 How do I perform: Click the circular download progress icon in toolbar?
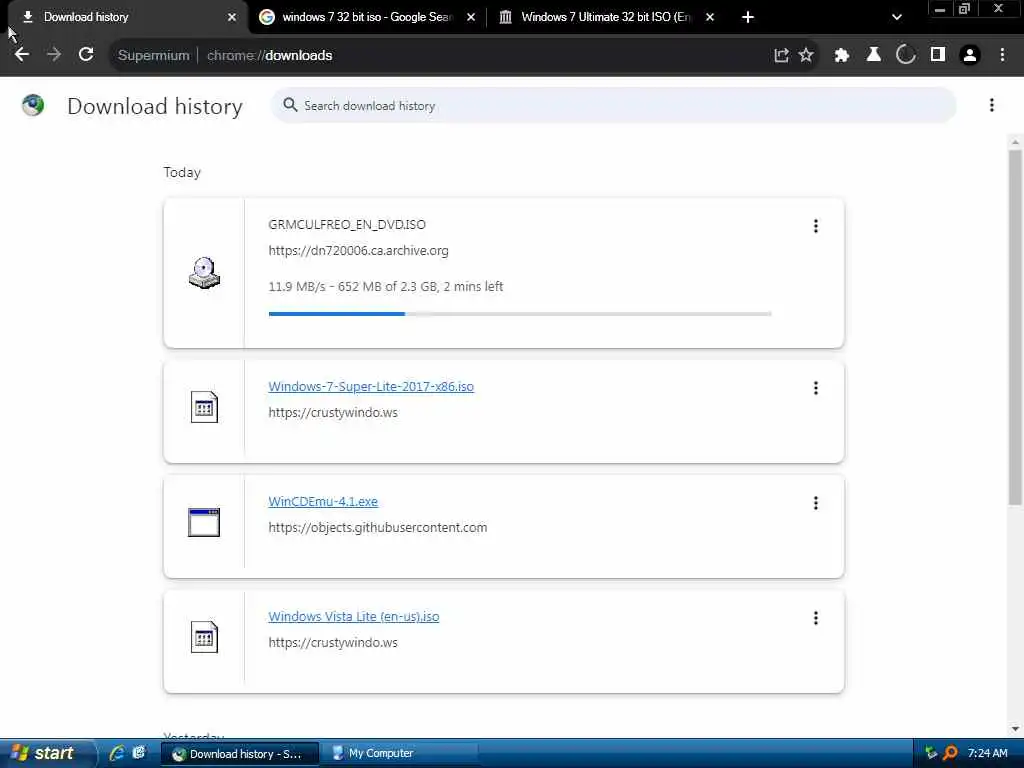pos(906,56)
